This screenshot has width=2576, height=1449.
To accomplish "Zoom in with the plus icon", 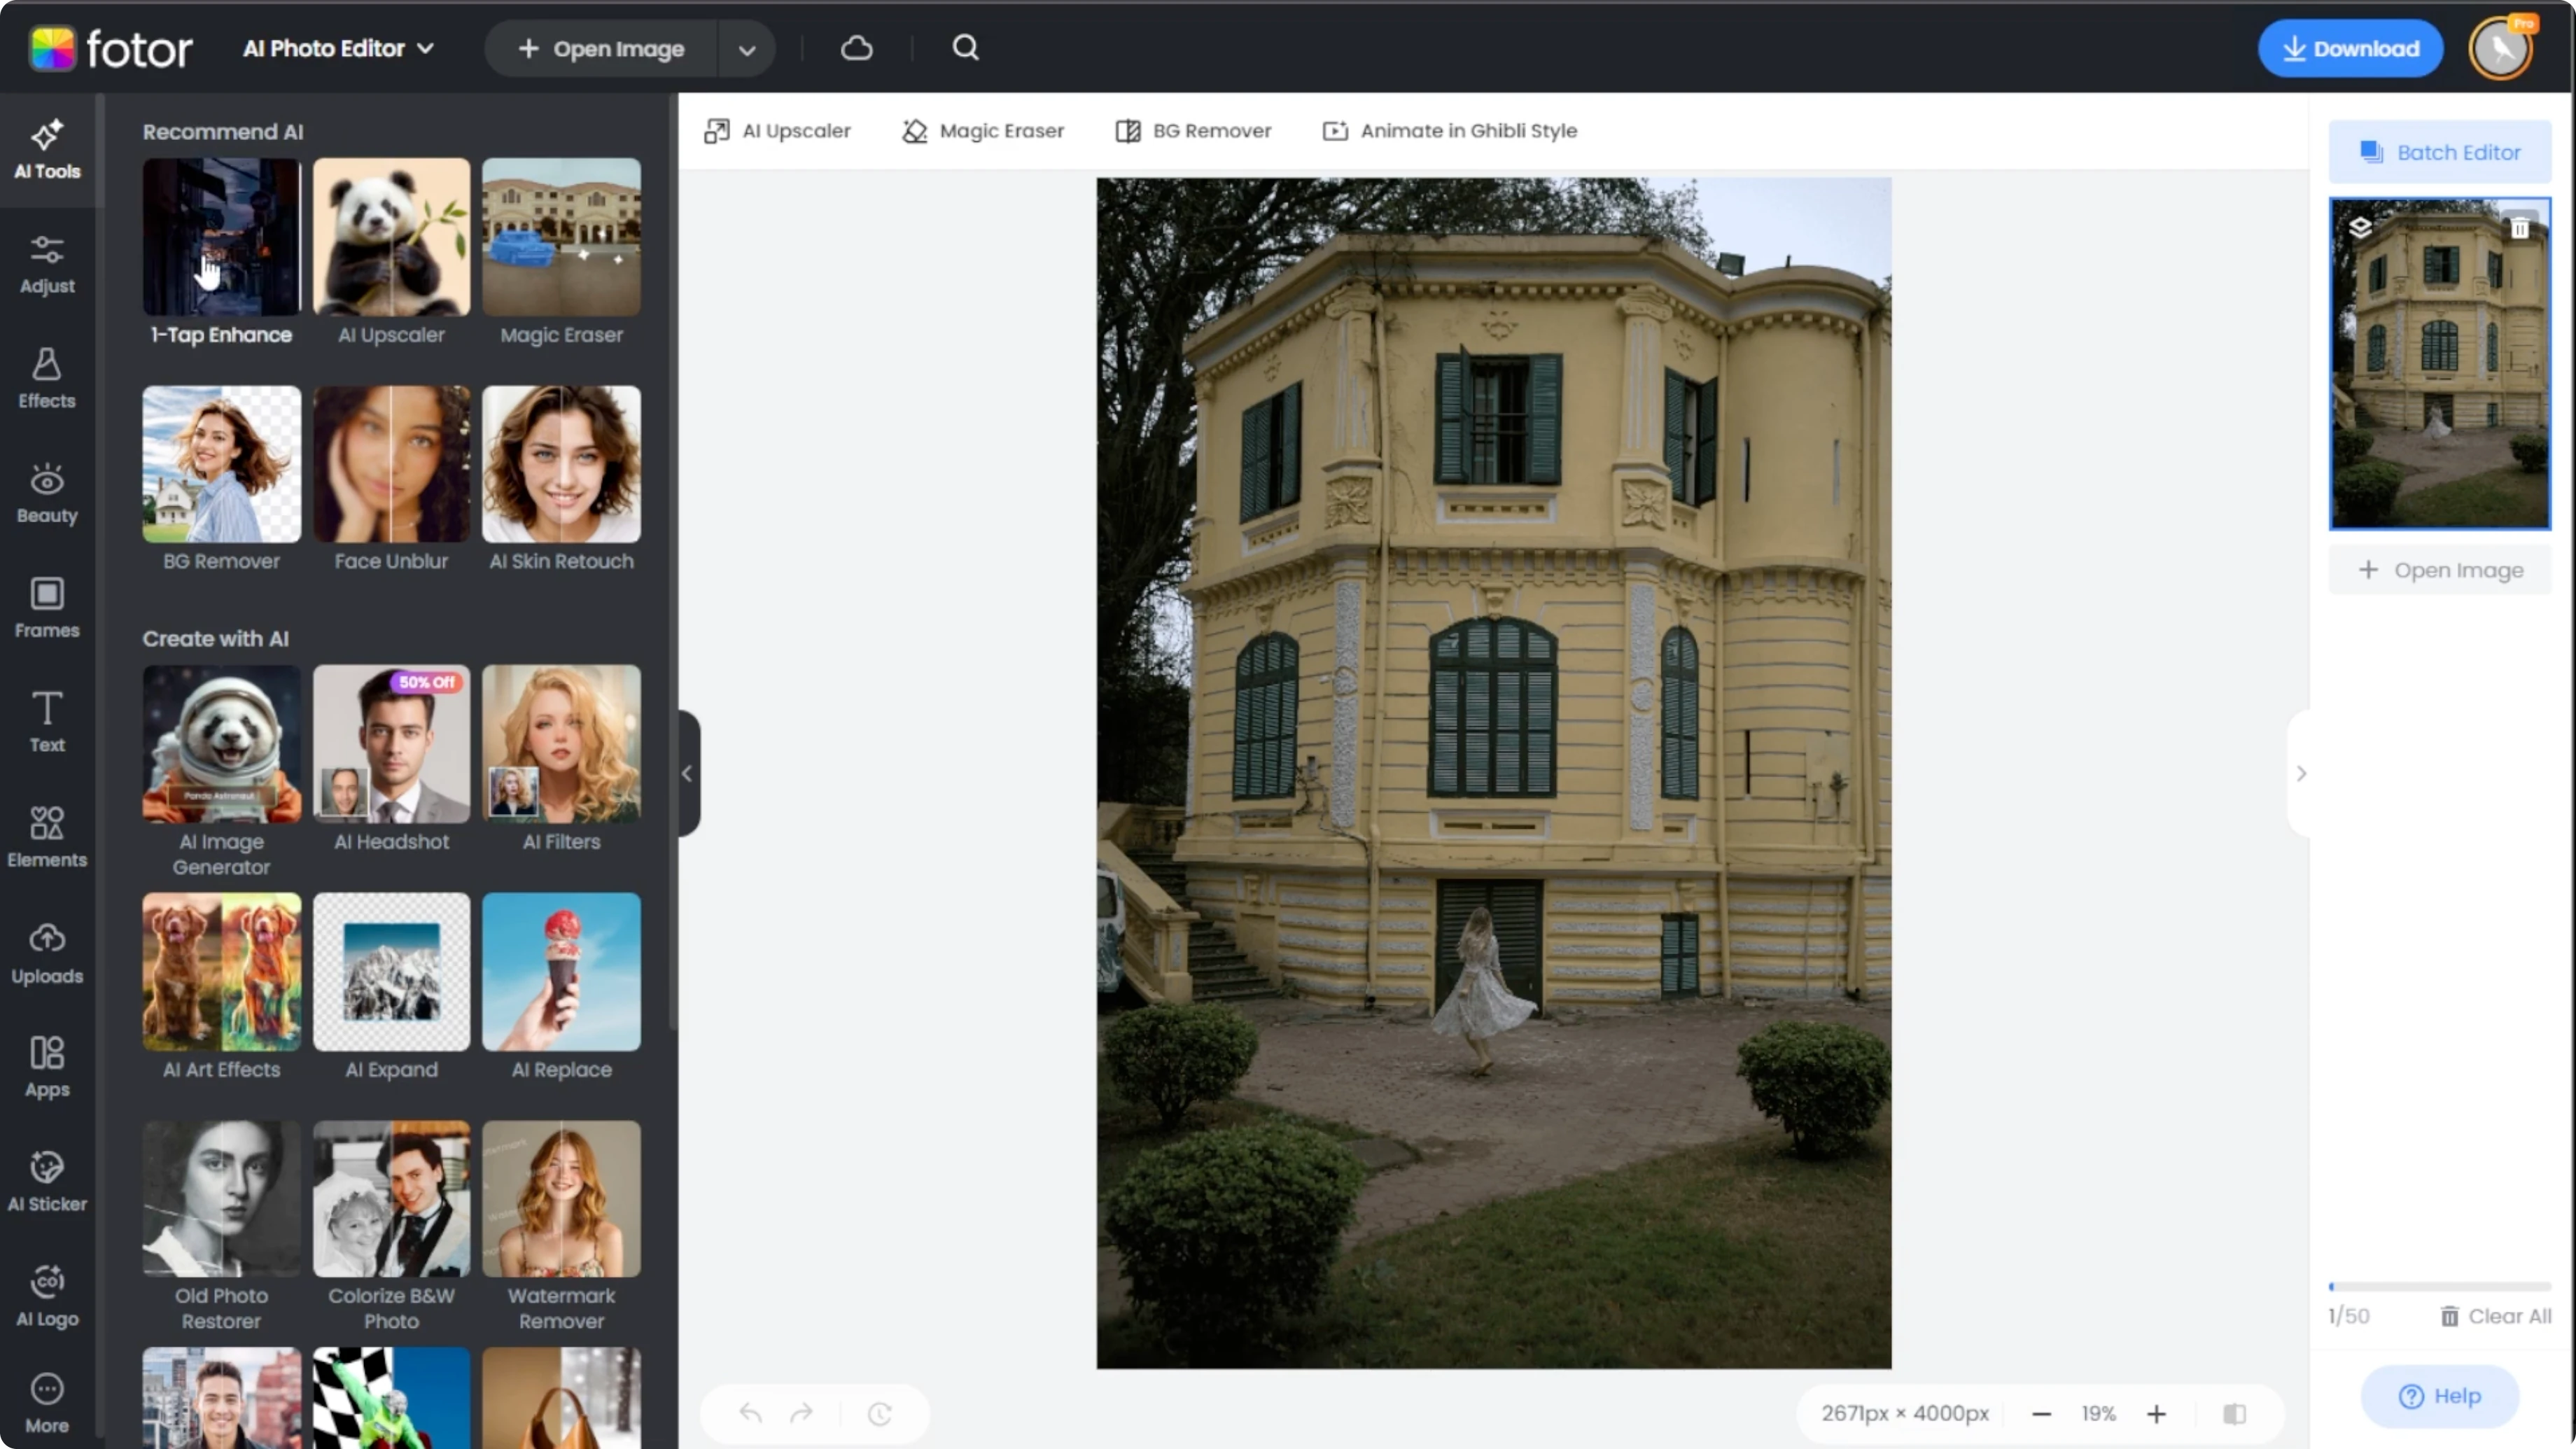I will (x=2156, y=1413).
